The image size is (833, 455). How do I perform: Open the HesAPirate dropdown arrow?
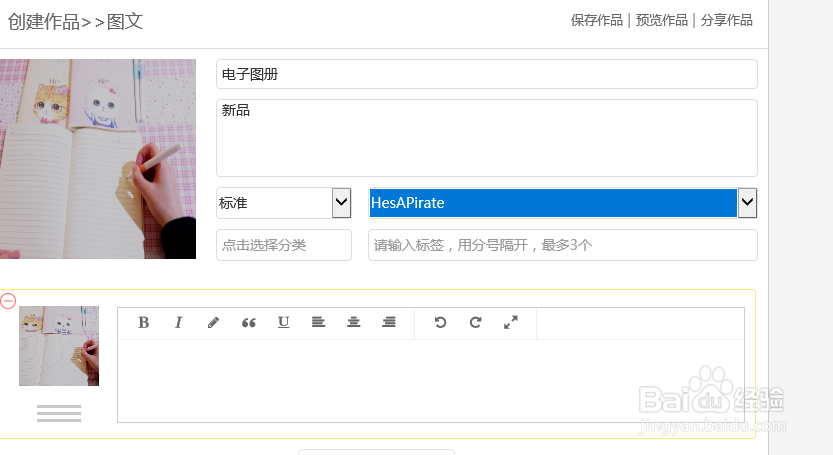point(747,203)
